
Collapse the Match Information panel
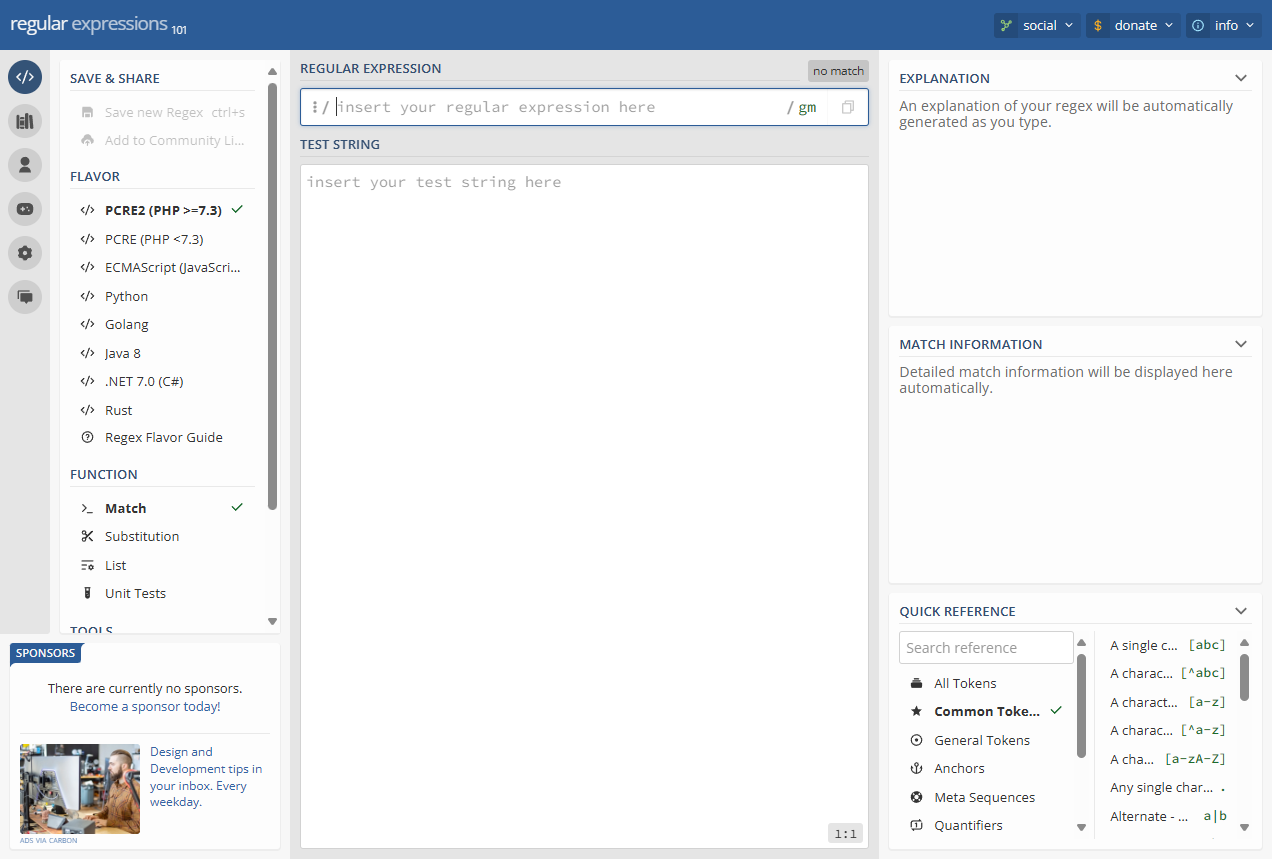click(x=1241, y=344)
